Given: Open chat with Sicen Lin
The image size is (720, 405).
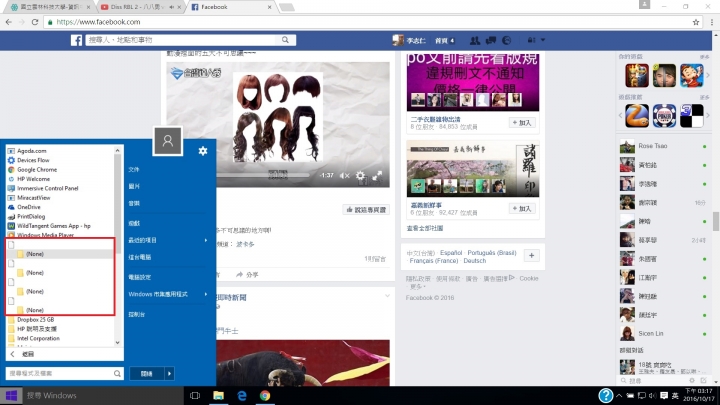Looking at the screenshot, I should (x=664, y=333).
